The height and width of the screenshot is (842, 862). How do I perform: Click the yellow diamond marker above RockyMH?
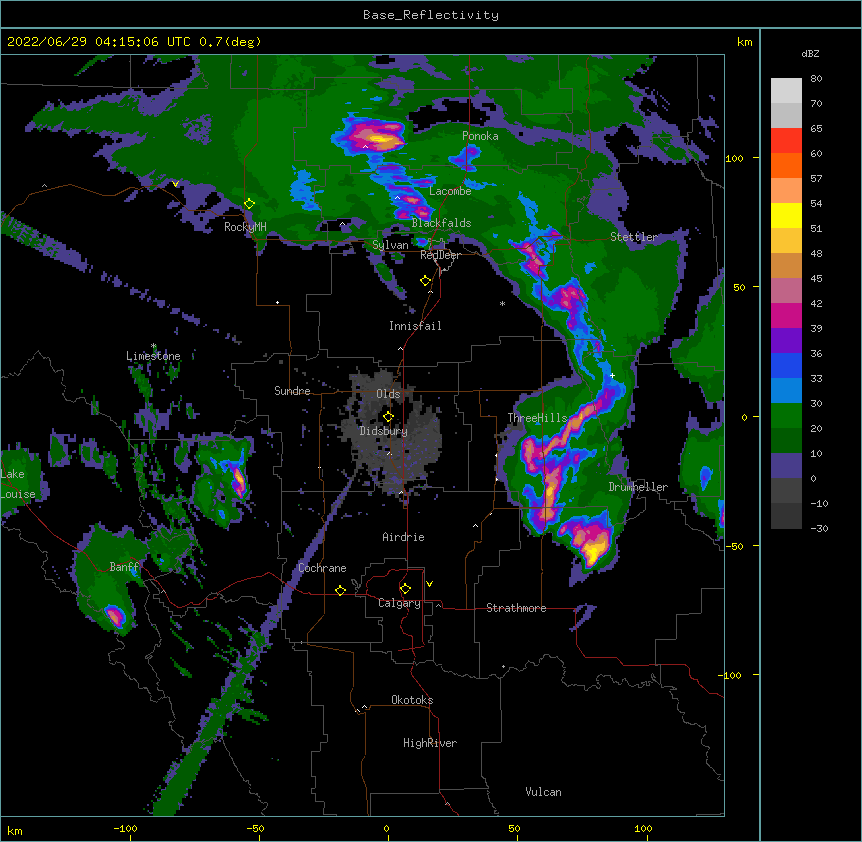point(249,204)
